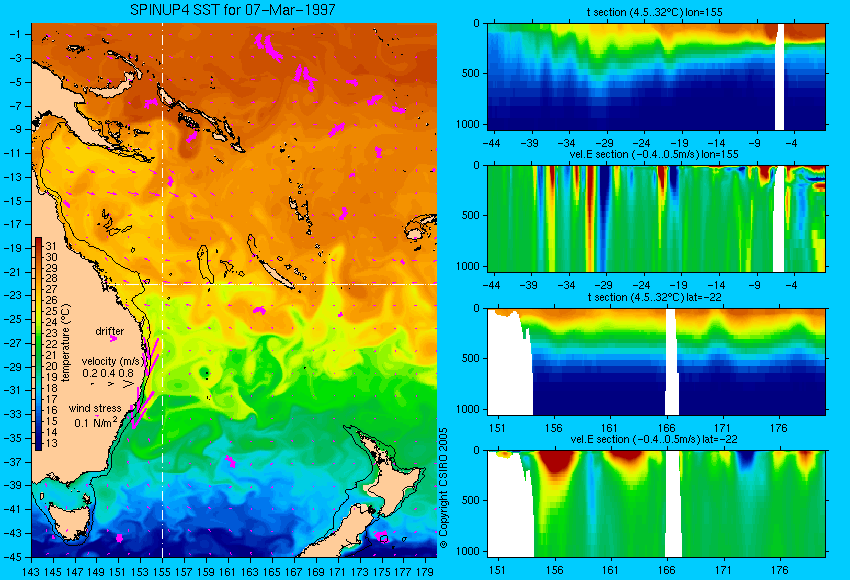Click the '© Copyright CSIRO 2005' vertical text
The height and width of the screenshot is (580, 850).
pyautogui.click(x=443, y=487)
